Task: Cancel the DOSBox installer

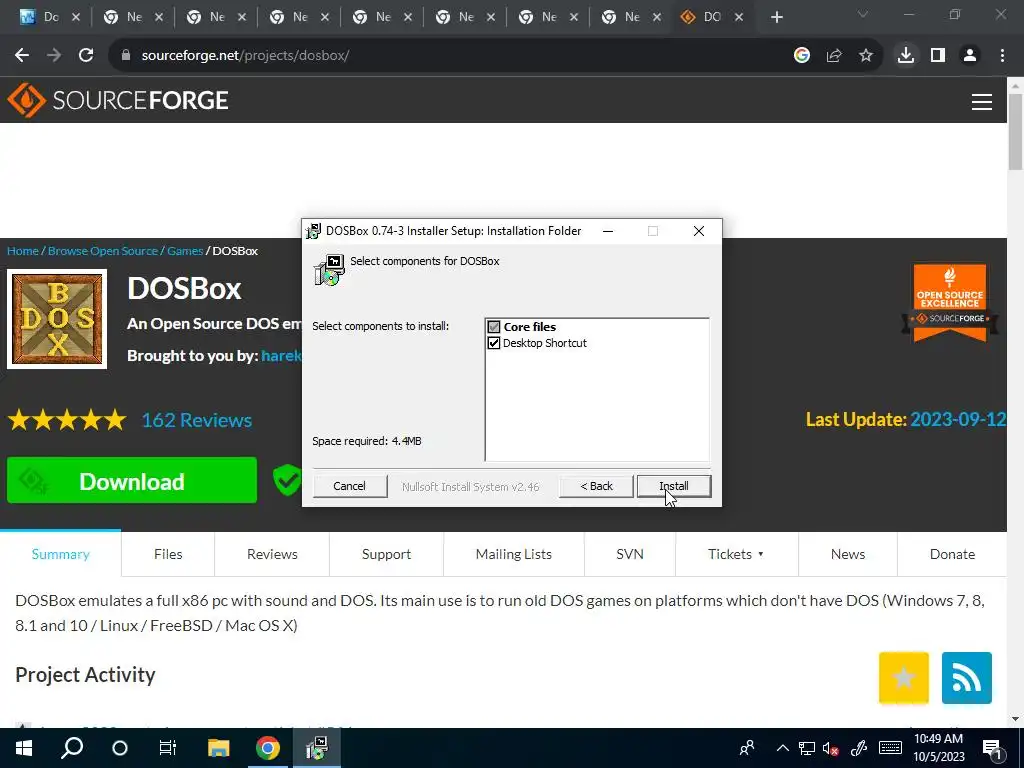Action: point(349,486)
